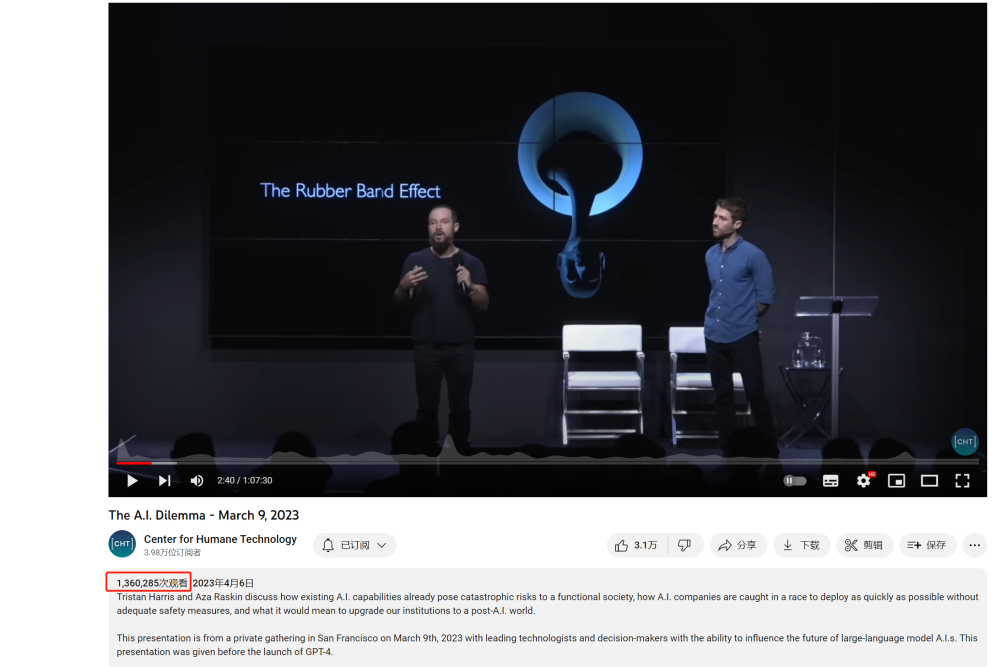
Task: Share the video
Action: (737, 545)
